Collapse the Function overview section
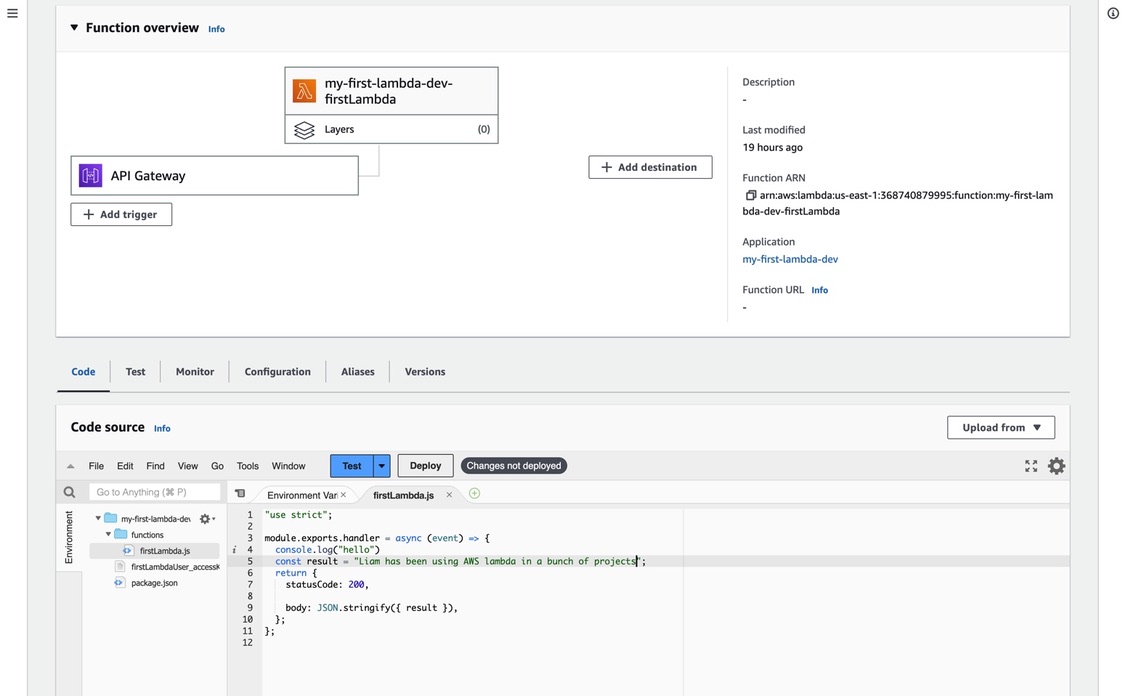The image size is (1128, 696). [x=74, y=27]
